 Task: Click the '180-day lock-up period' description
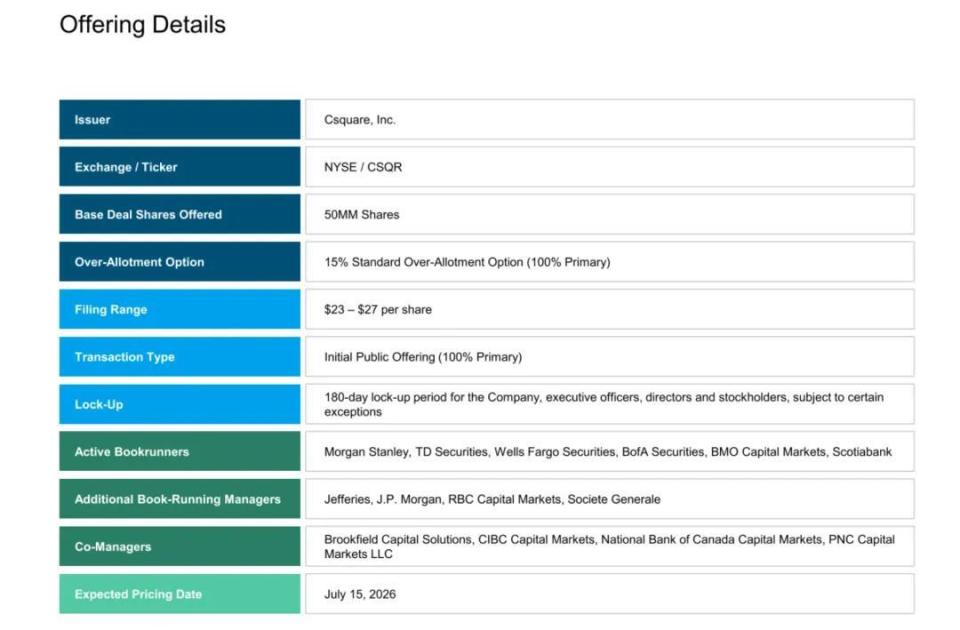click(604, 405)
